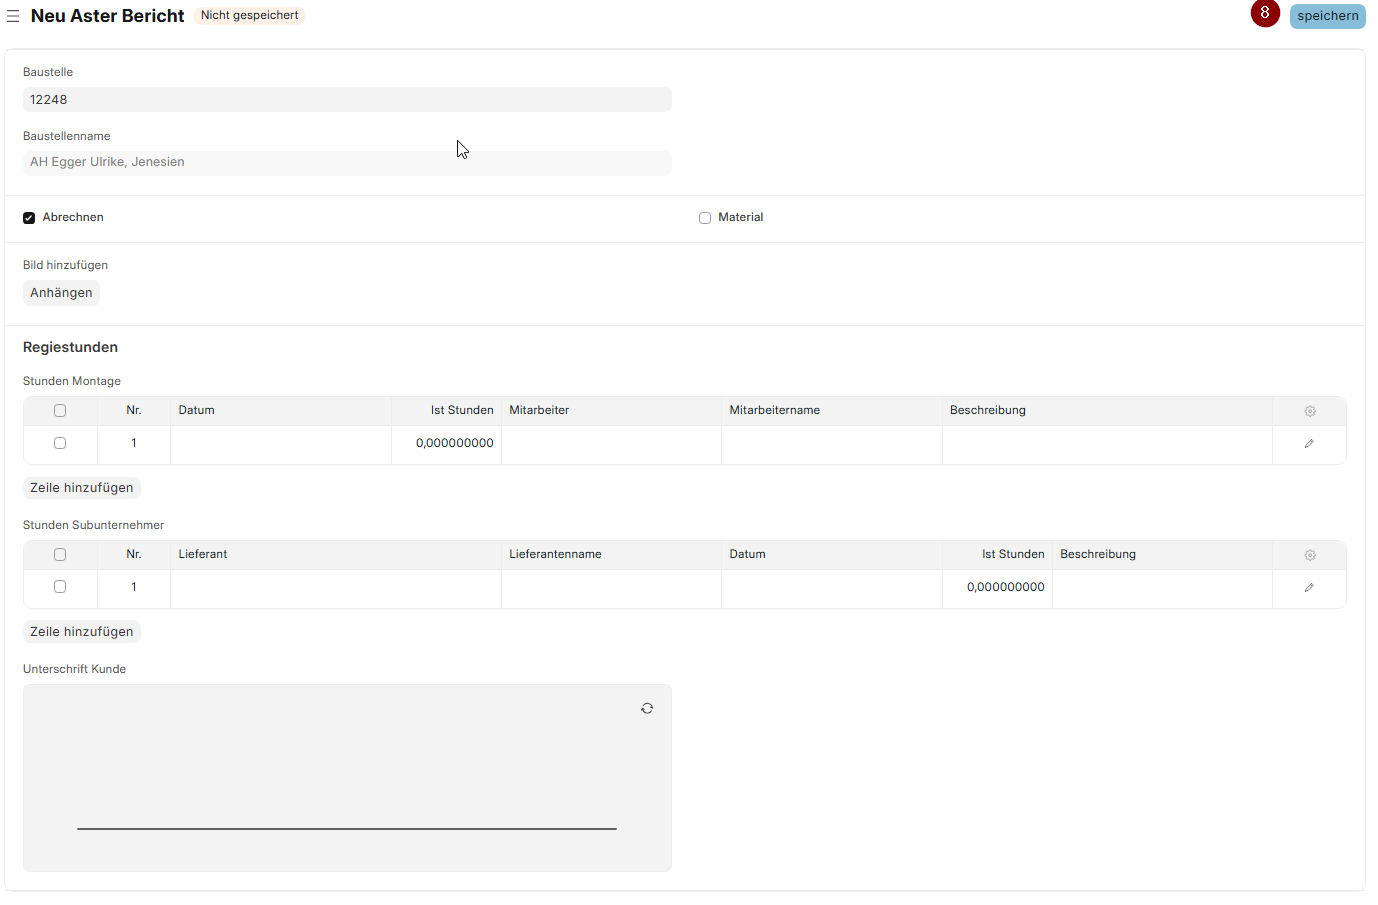Open column settings gear for Stunden Montage
The width and height of the screenshot is (1378, 905).
click(1309, 411)
